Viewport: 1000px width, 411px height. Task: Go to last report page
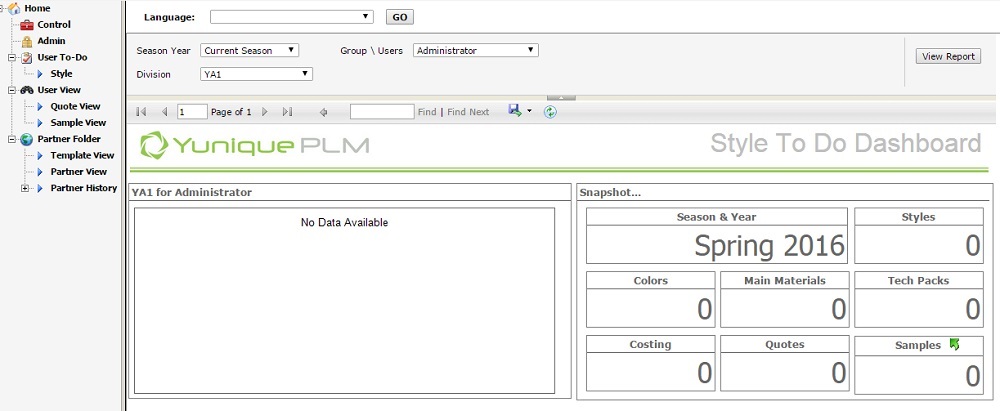287,112
